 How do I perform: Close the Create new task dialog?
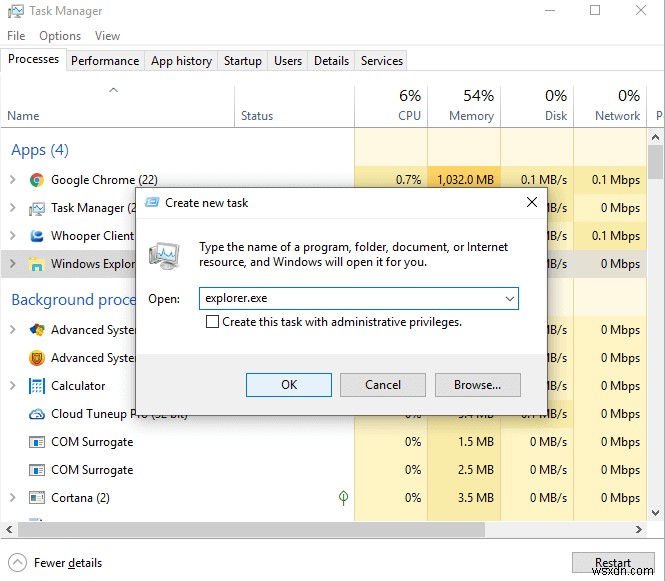click(531, 202)
